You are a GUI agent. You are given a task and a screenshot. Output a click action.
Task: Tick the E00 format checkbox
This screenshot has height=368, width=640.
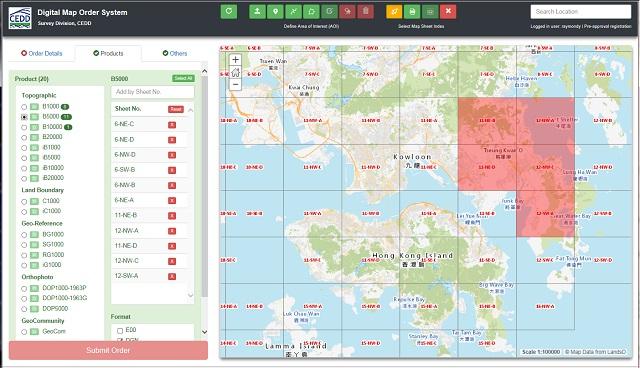(120, 330)
